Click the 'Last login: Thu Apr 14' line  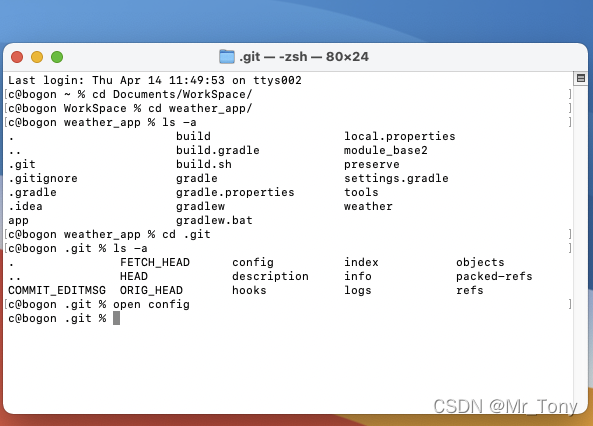point(155,80)
